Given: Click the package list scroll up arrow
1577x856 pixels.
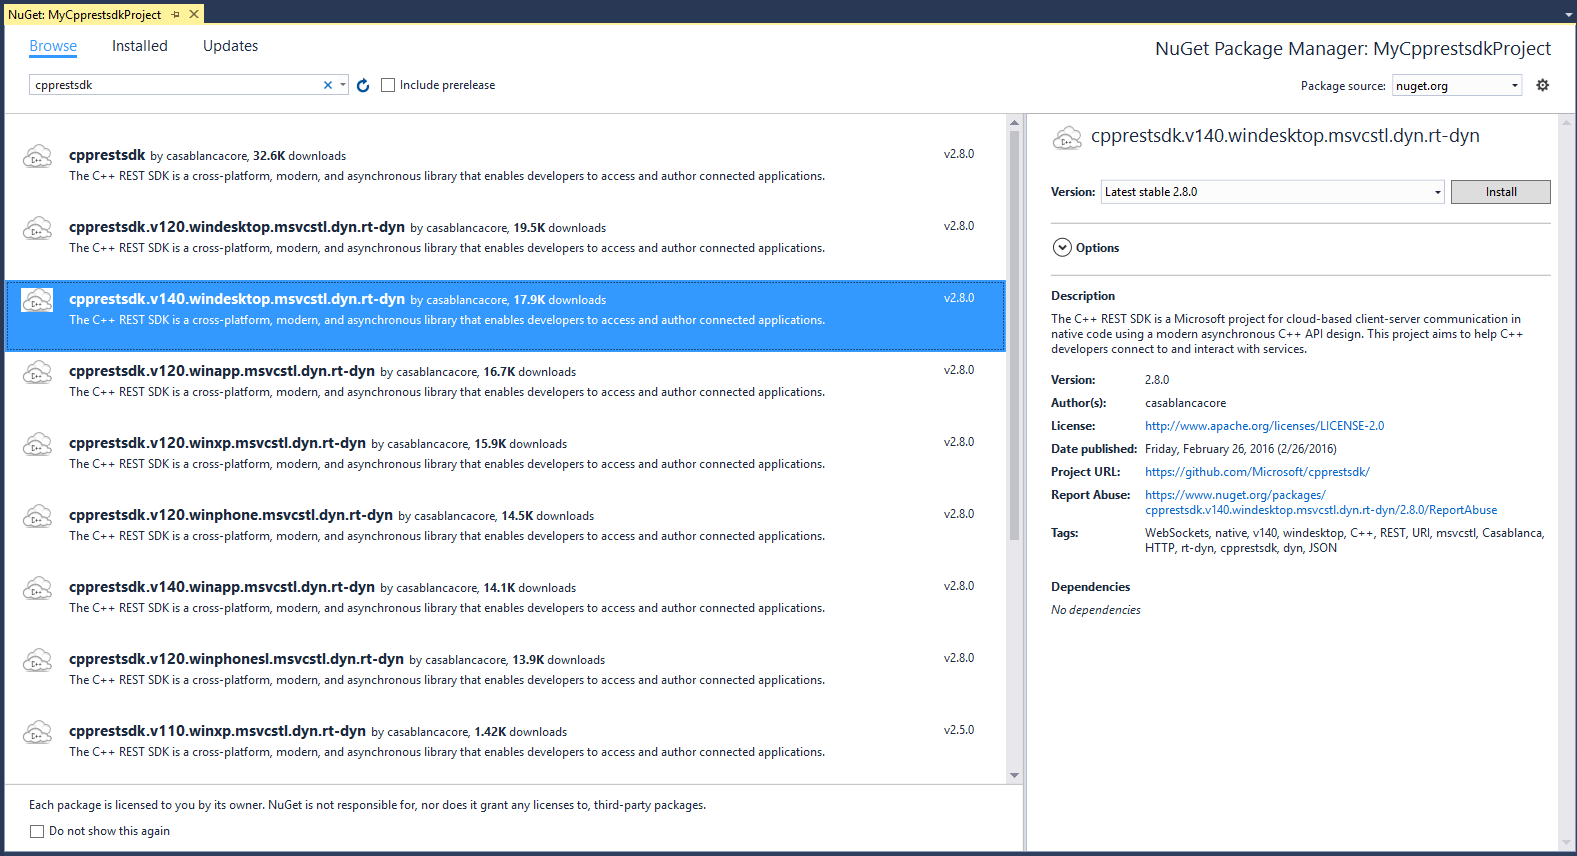Looking at the screenshot, I should [1014, 122].
